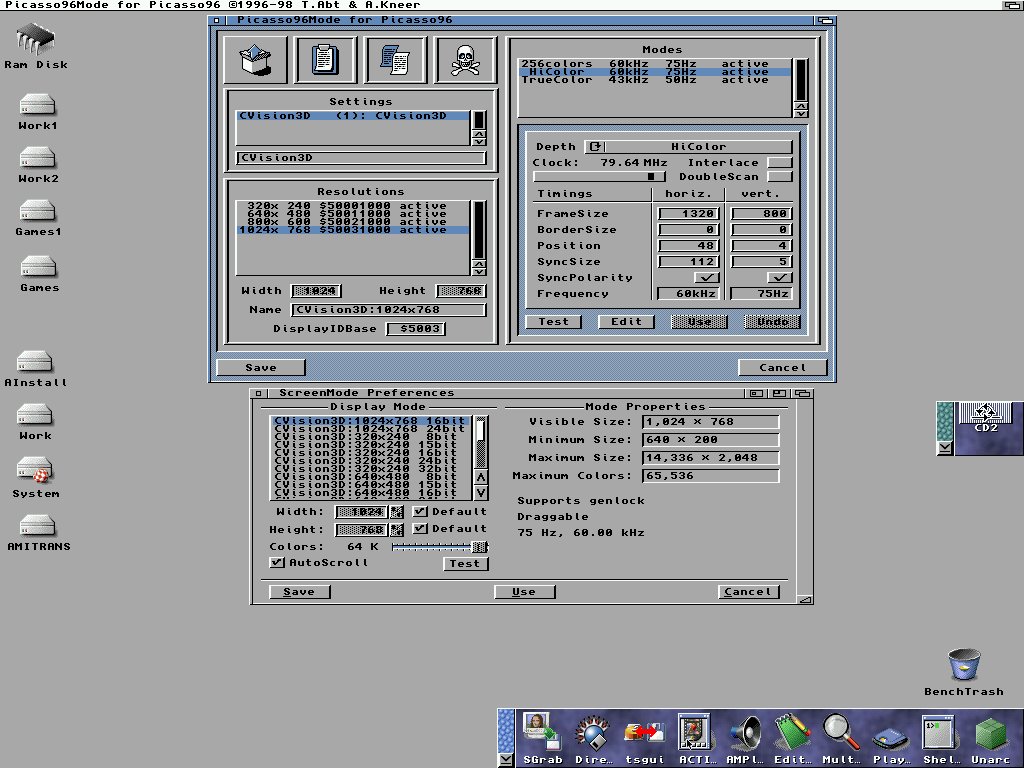Click the horizontal FrameSize field showing 1320
1024x768 pixels.
pyautogui.click(x=689, y=214)
